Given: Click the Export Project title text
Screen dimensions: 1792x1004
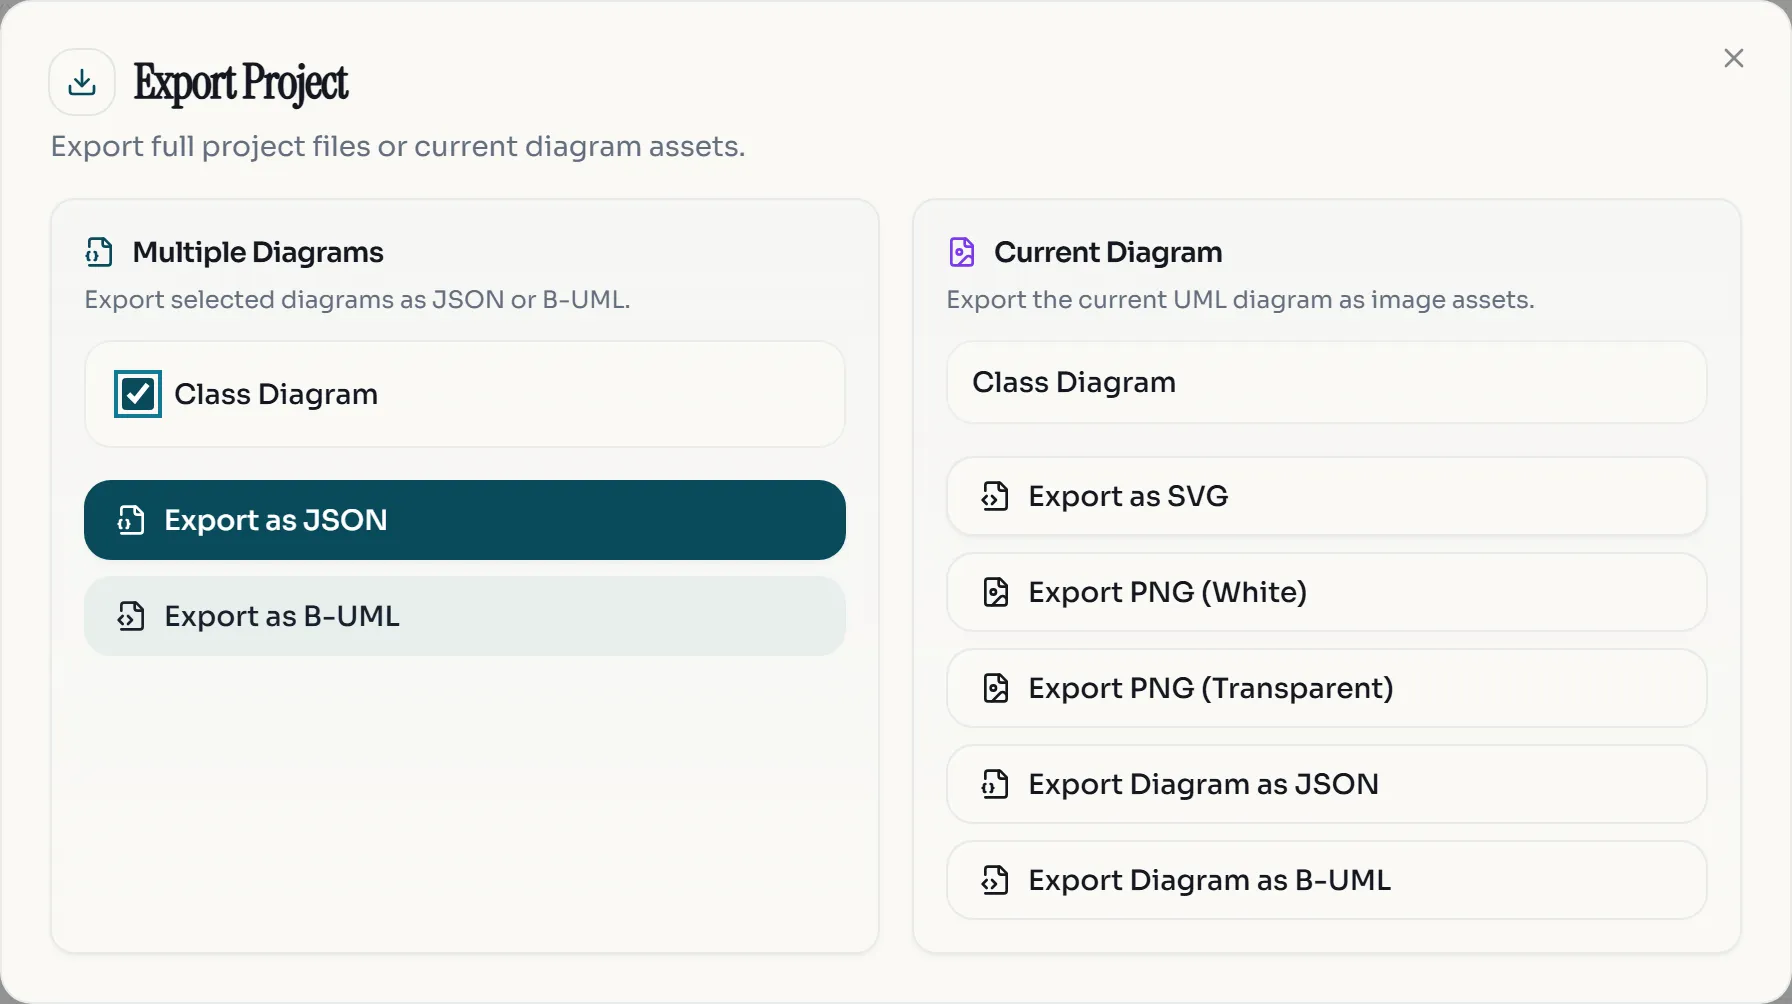Looking at the screenshot, I should (x=241, y=83).
